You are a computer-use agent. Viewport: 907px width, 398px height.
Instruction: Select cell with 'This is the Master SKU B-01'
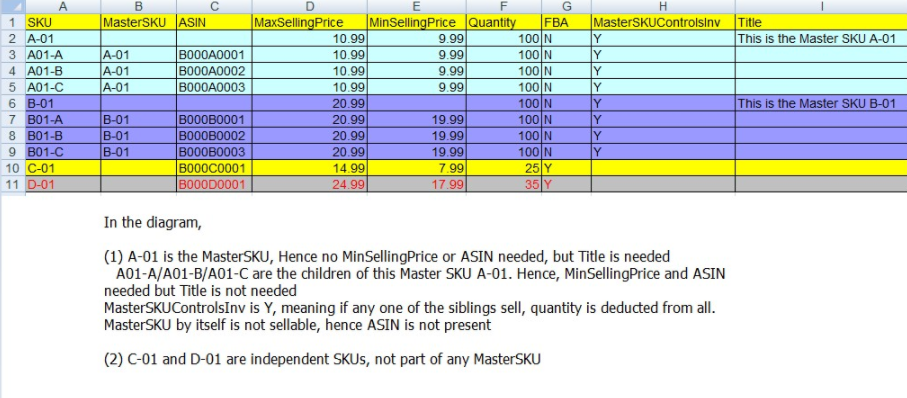(x=821, y=104)
